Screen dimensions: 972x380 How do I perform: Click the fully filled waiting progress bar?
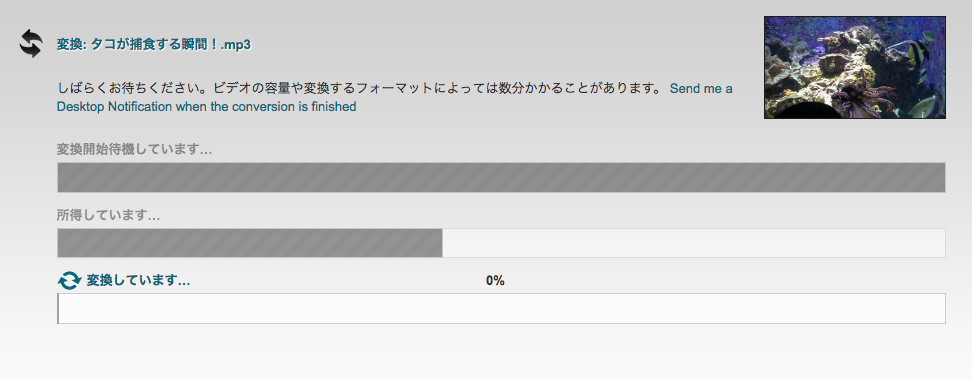coord(501,177)
